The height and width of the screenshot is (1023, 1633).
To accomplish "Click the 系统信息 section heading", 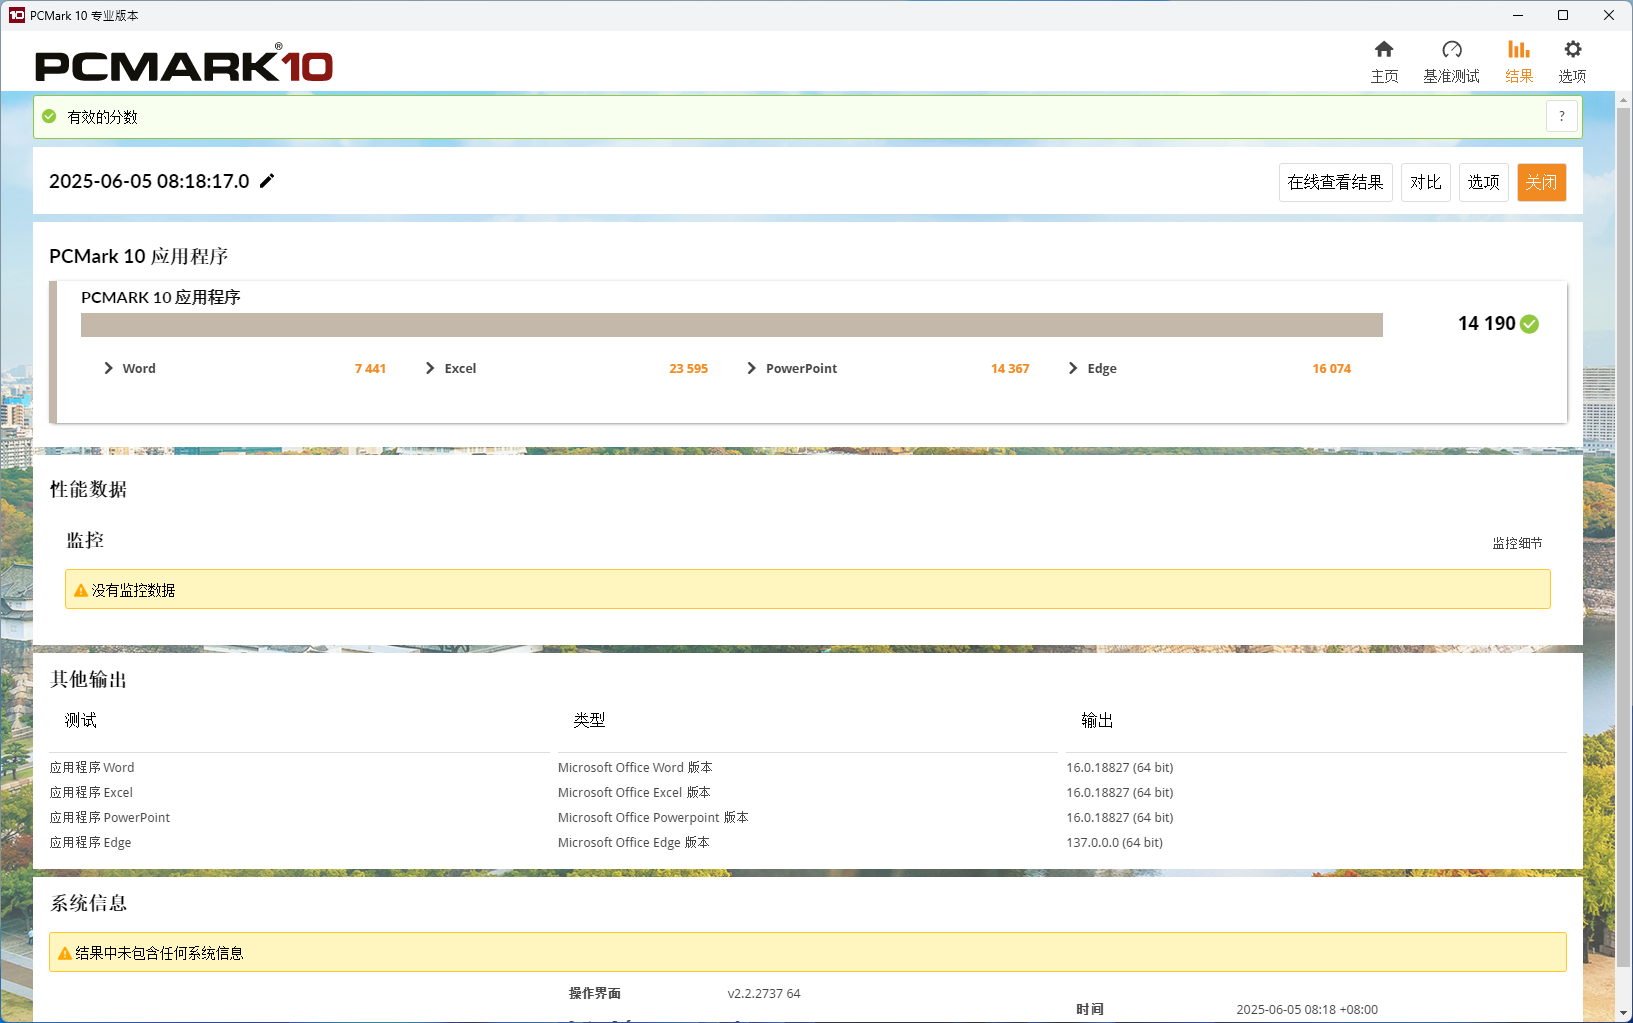I will pos(88,903).
